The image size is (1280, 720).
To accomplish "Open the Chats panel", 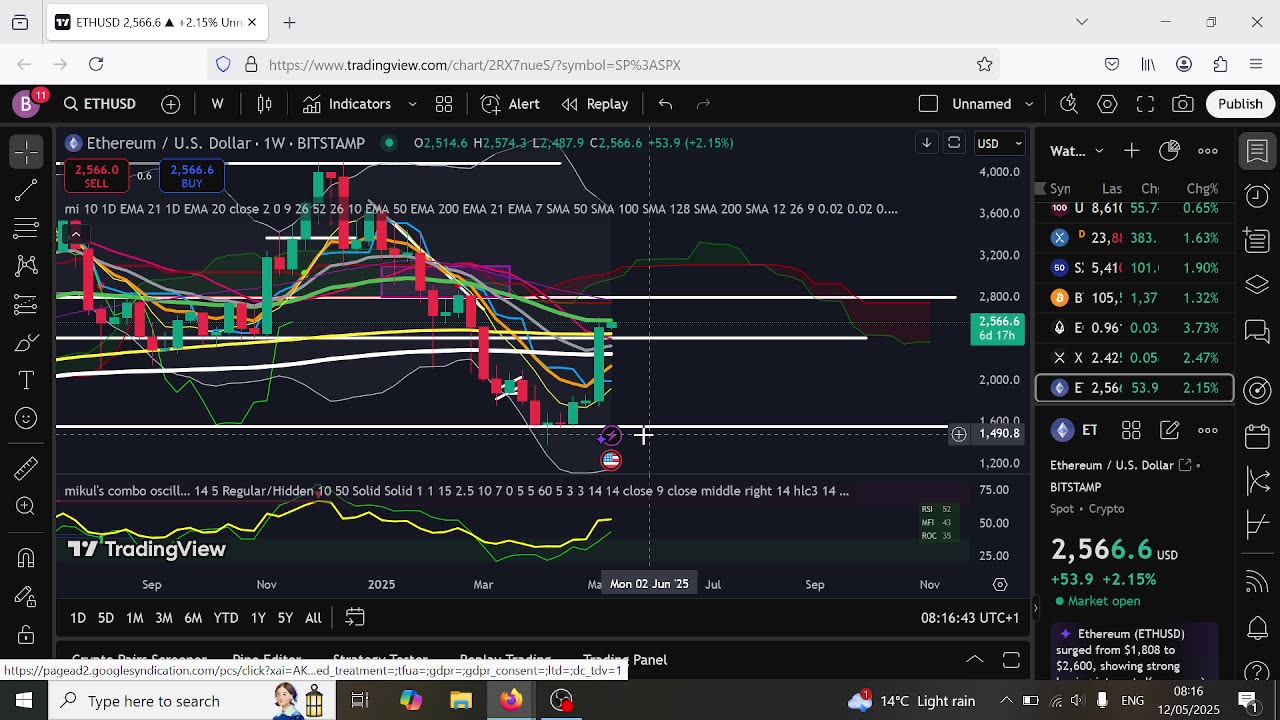I will tap(1258, 332).
